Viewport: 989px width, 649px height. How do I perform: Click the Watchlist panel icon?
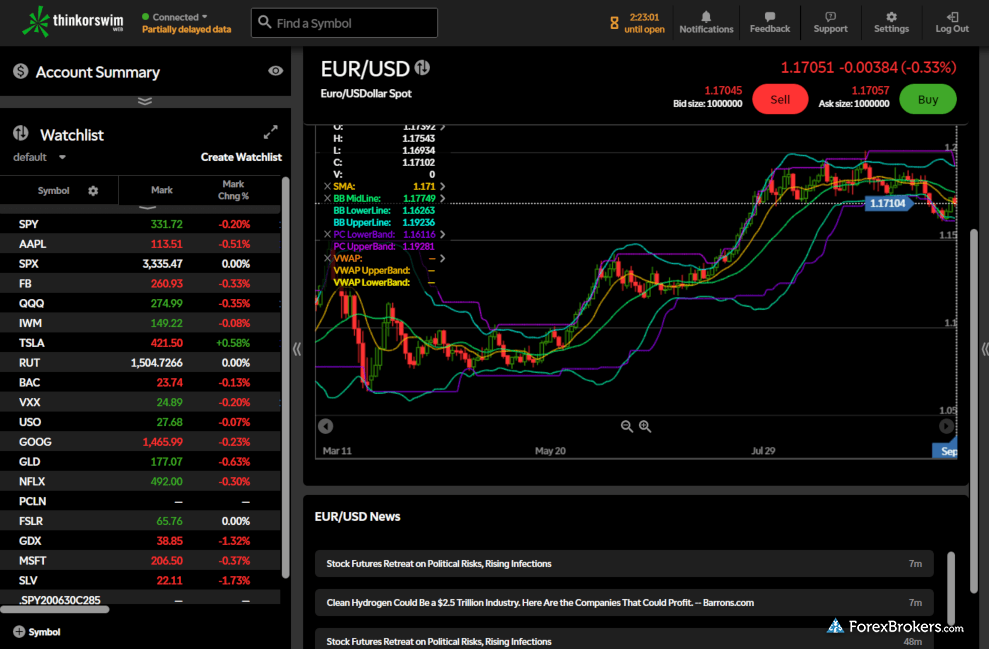pos(21,133)
